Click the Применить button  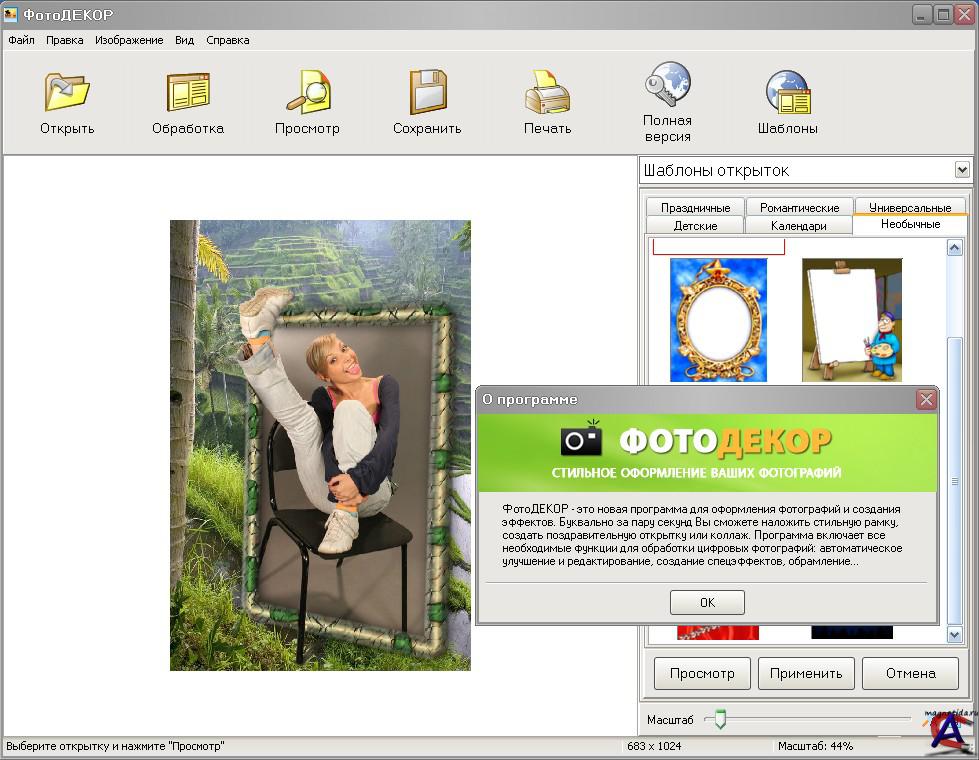(x=805, y=673)
